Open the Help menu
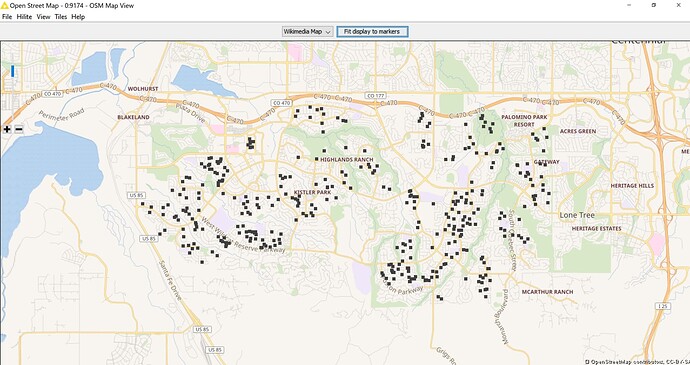The height and width of the screenshot is (365, 690). coord(78,17)
